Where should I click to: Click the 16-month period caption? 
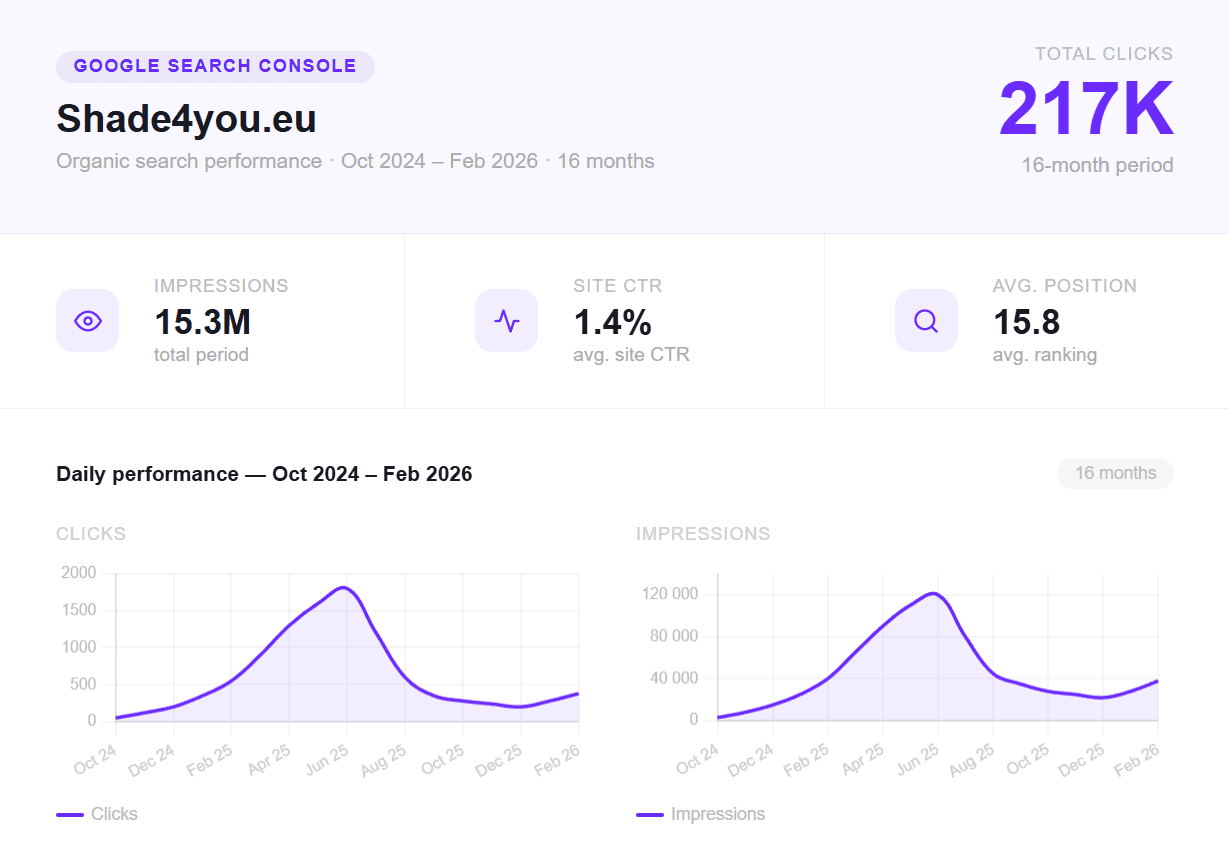coord(1097,165)
